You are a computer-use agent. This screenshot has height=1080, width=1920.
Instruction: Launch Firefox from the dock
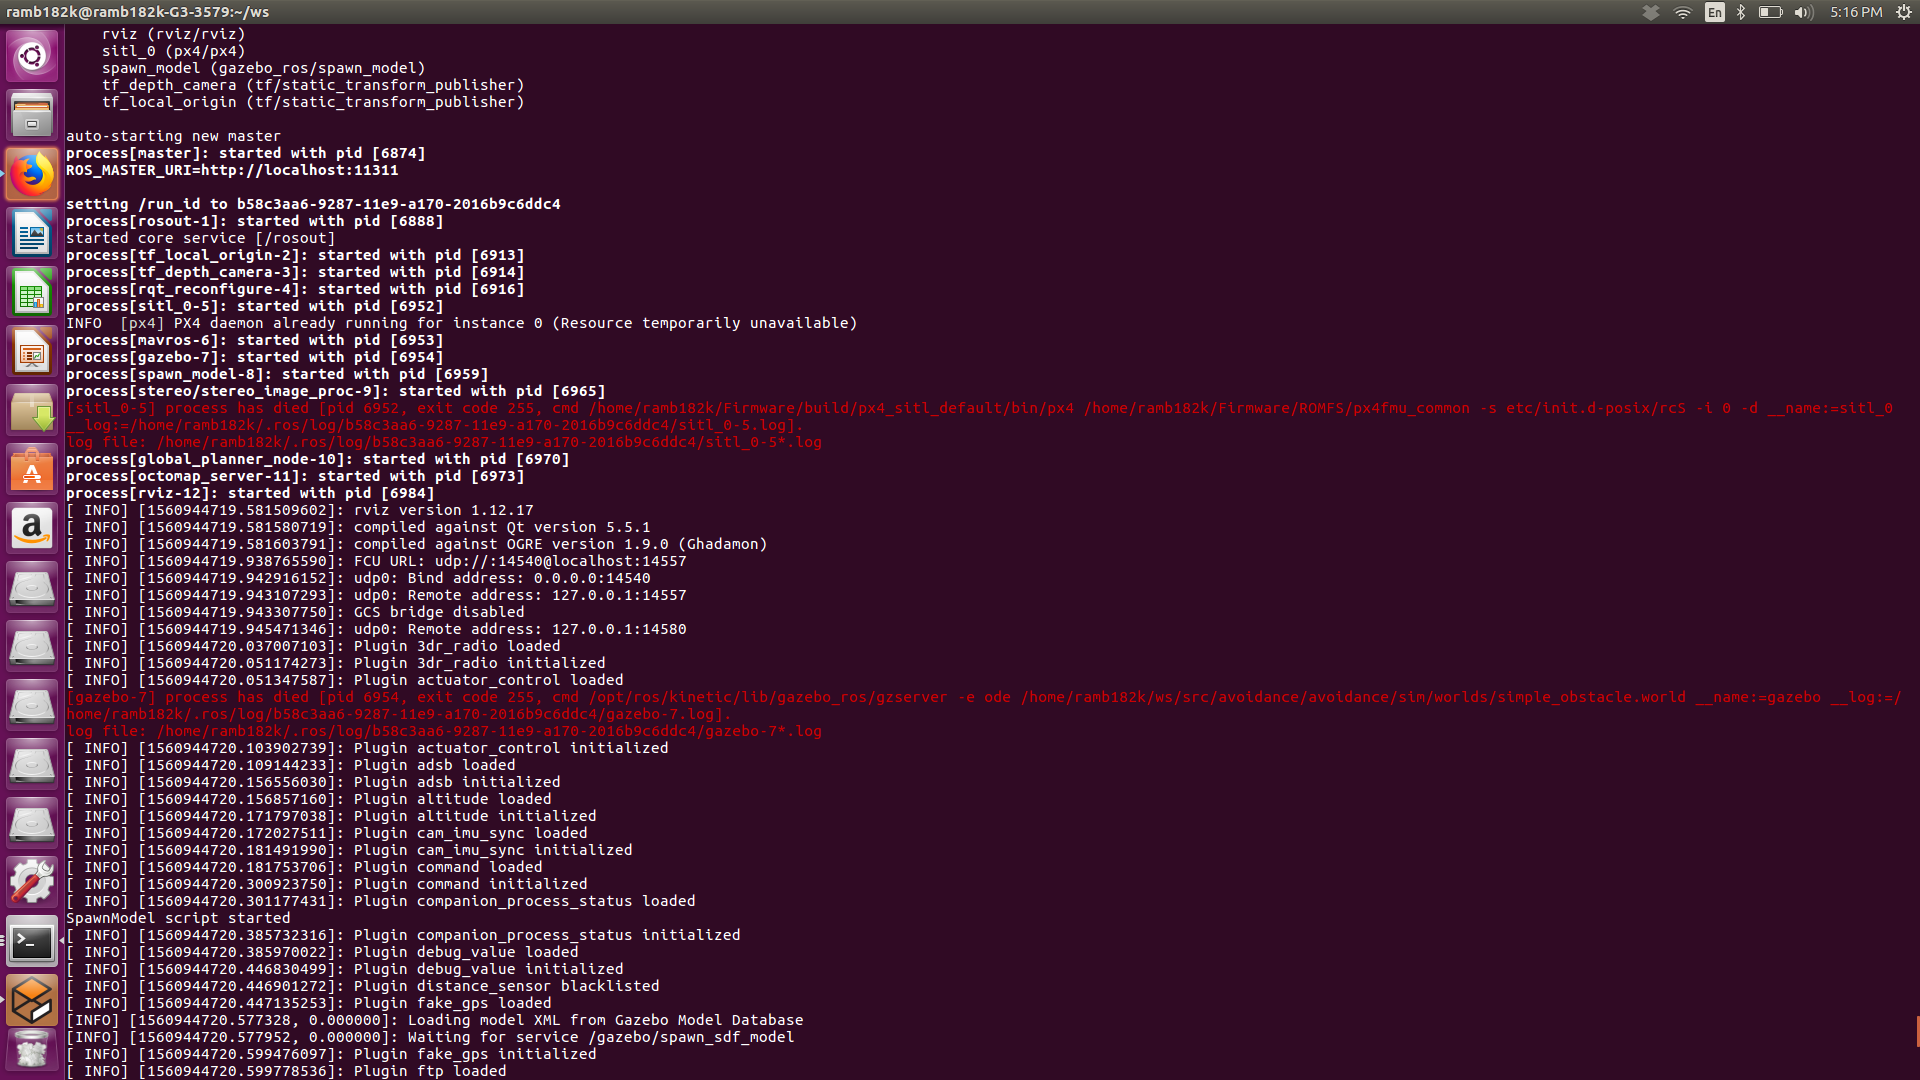(32, 174)
